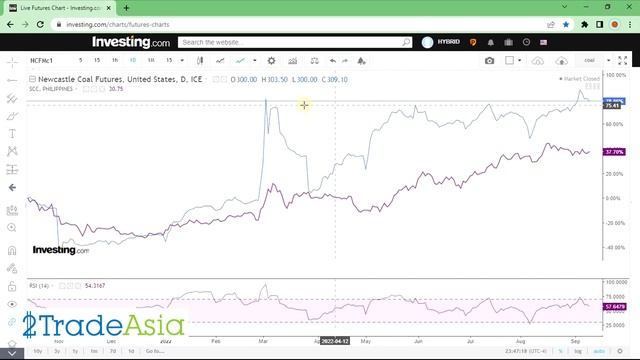Open the indicators menu
The width and height of the screenshot is (640, 360).
pyautogui.click(x=293, y=61)
